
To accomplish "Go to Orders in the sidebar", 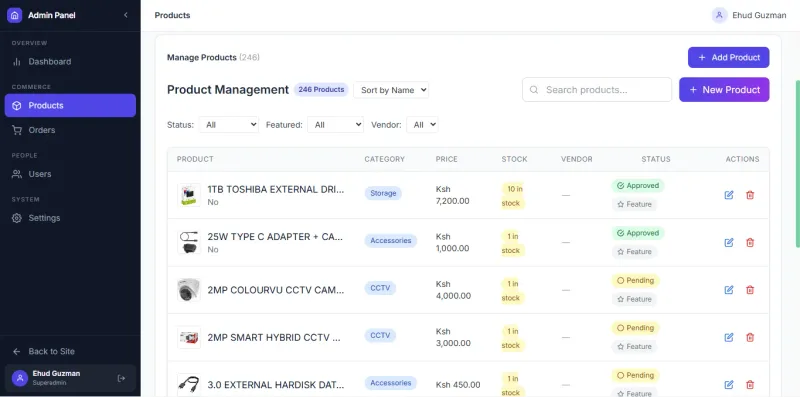I will pos(70,130).
